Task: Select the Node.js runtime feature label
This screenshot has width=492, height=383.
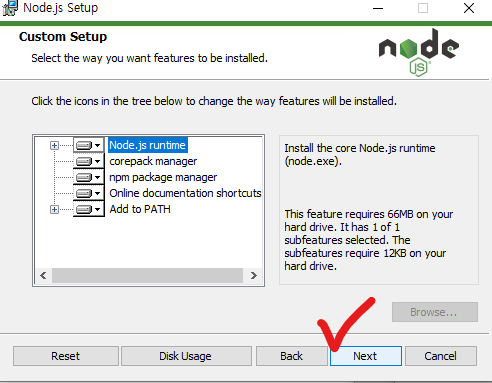Action: coord(148,145)
